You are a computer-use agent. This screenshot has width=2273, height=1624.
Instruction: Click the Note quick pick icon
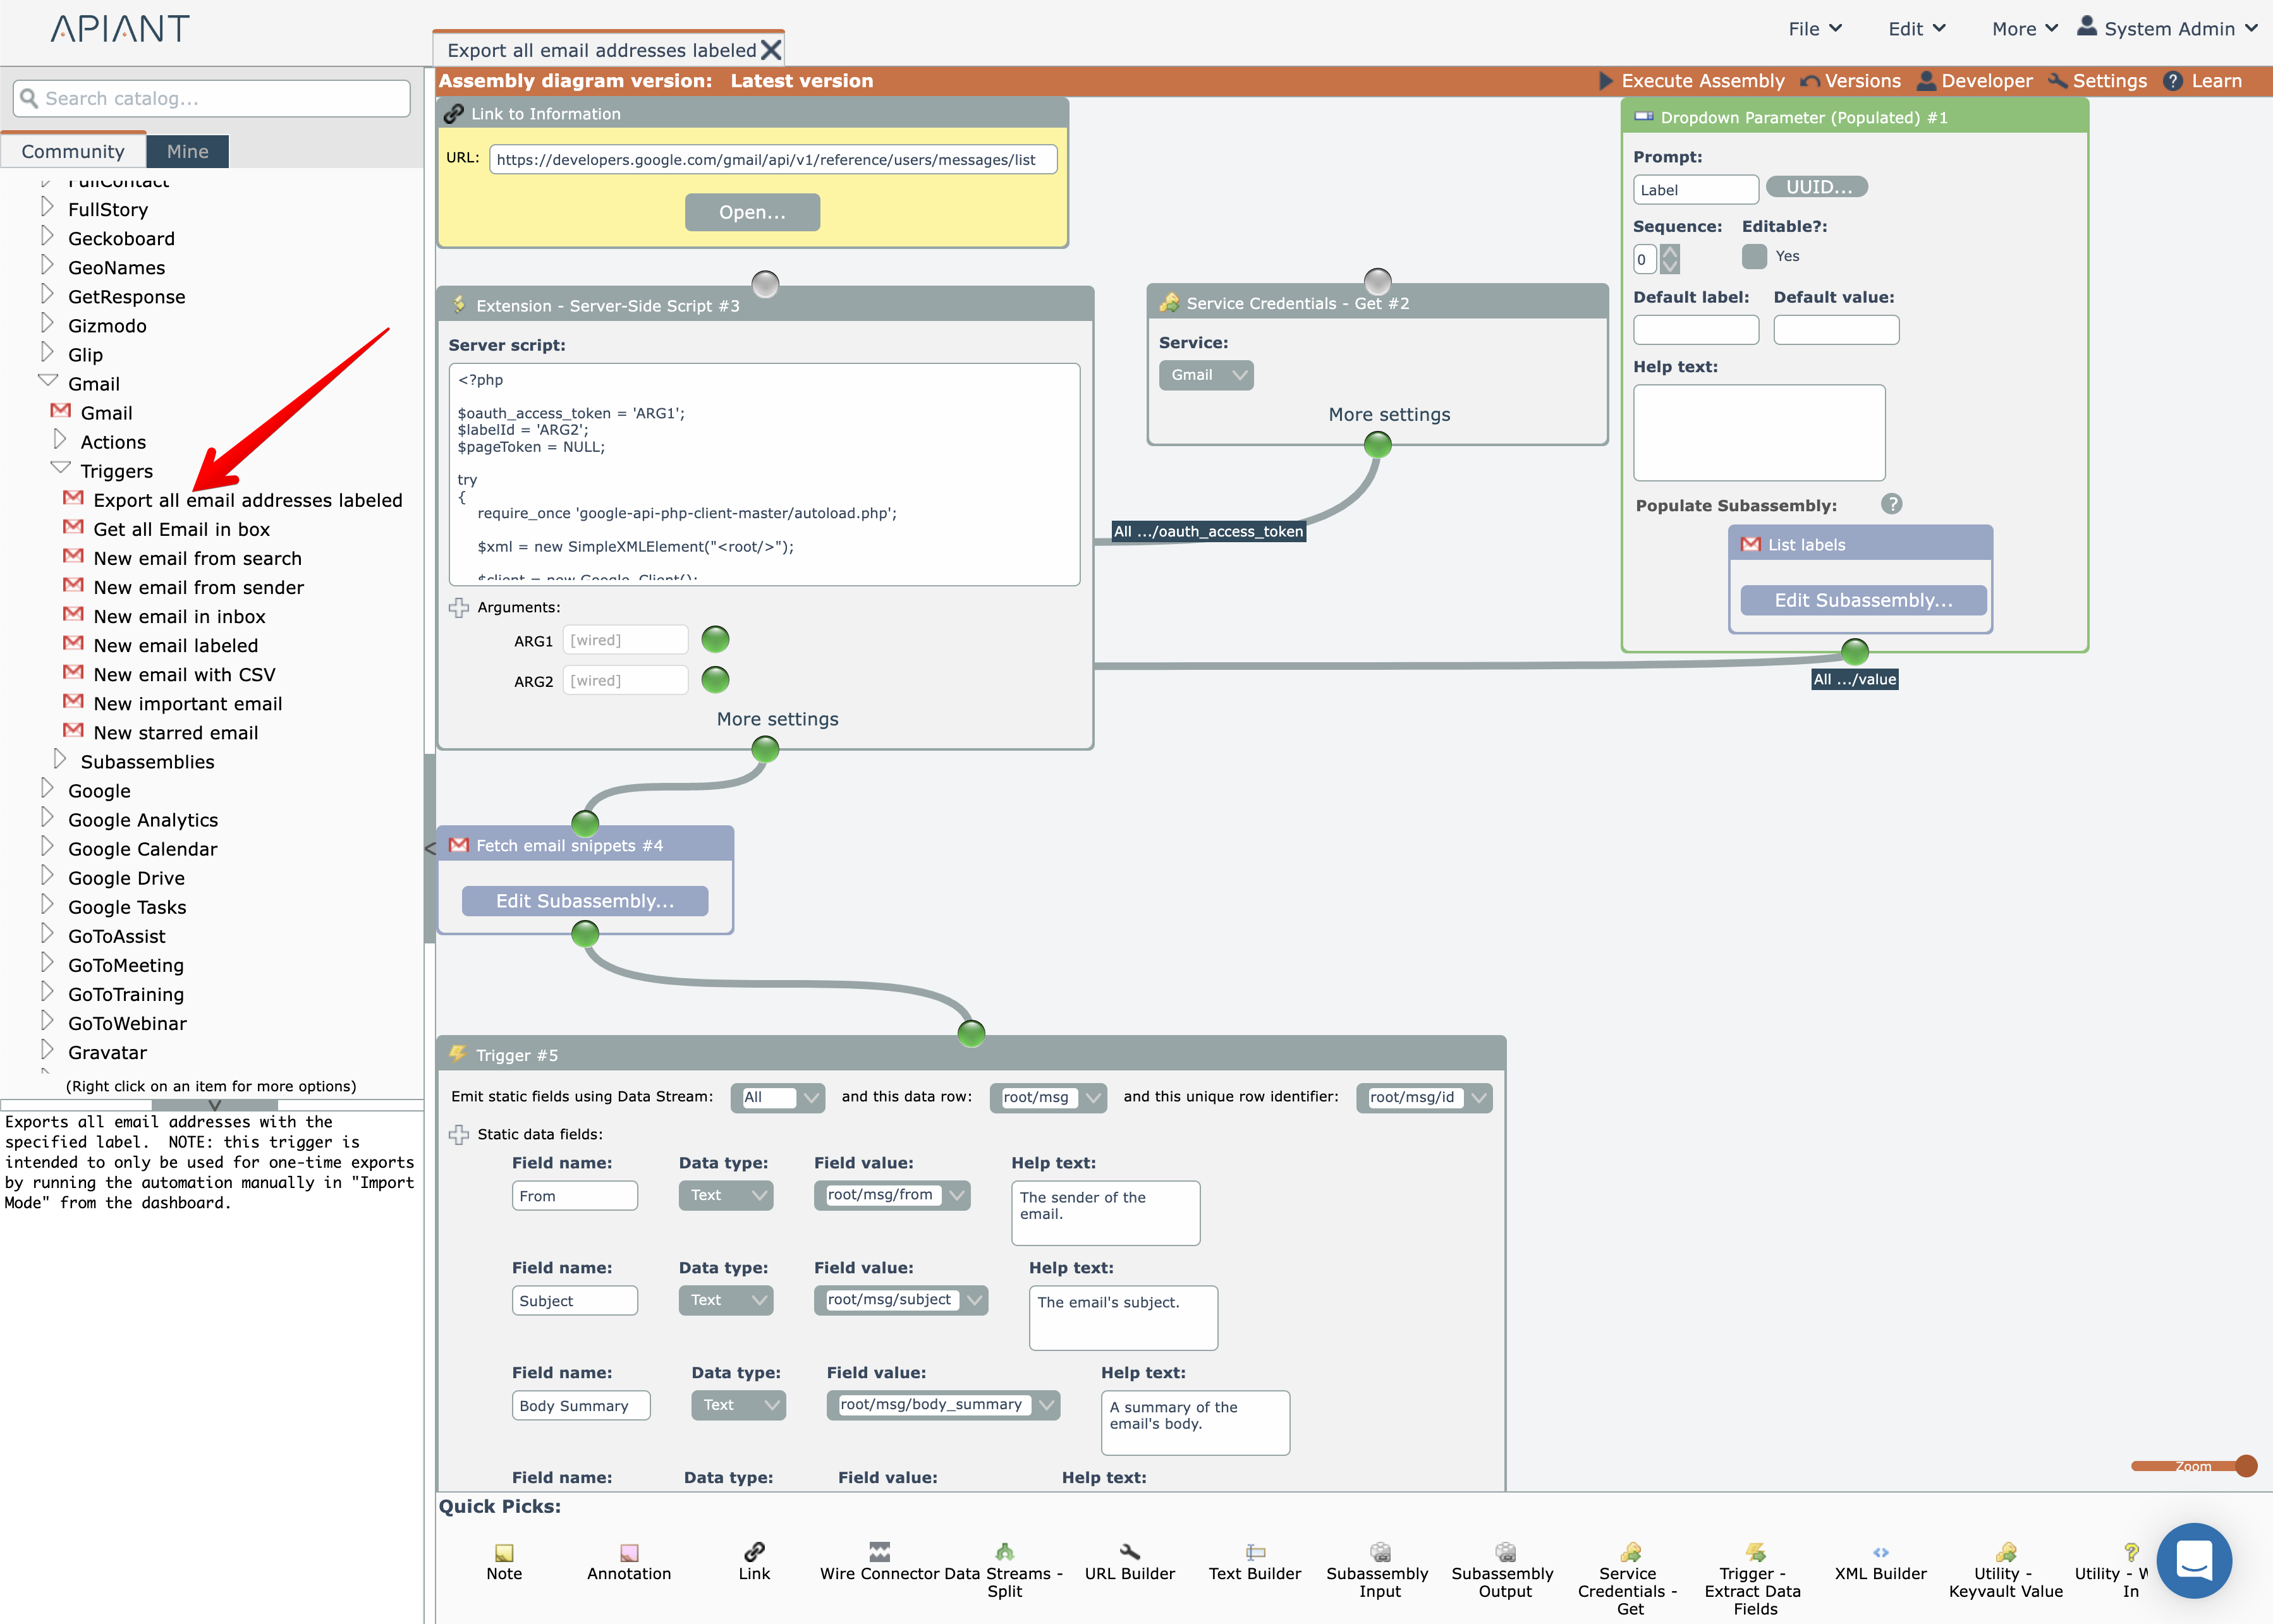click(504, 1552)
